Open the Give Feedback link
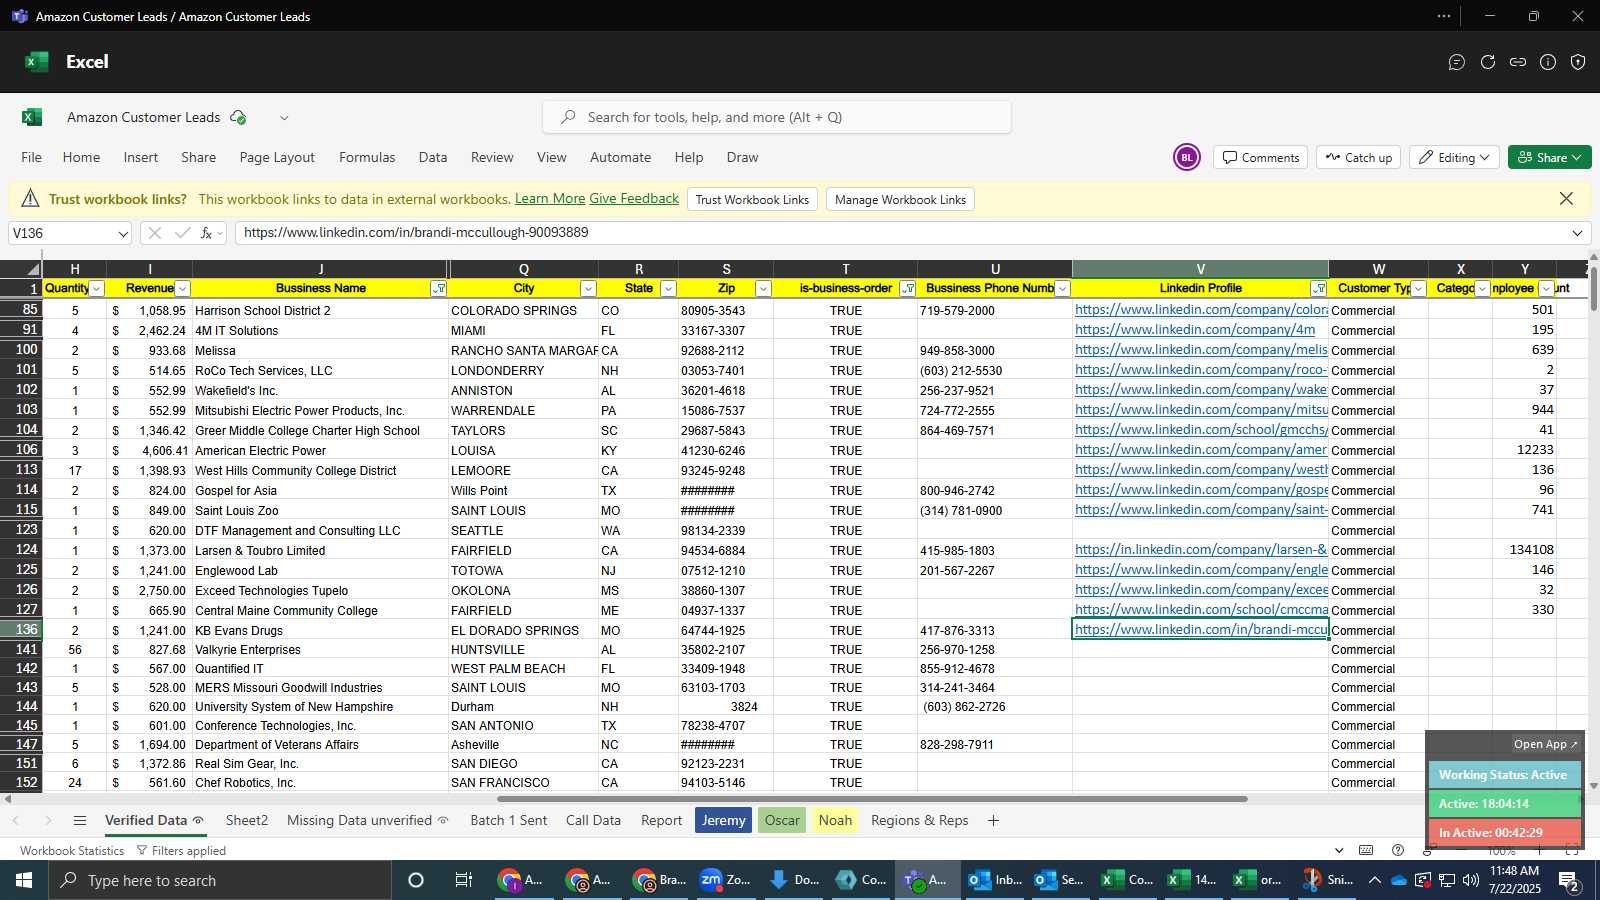Screen dimensions: 1600x900 point(634,199)
